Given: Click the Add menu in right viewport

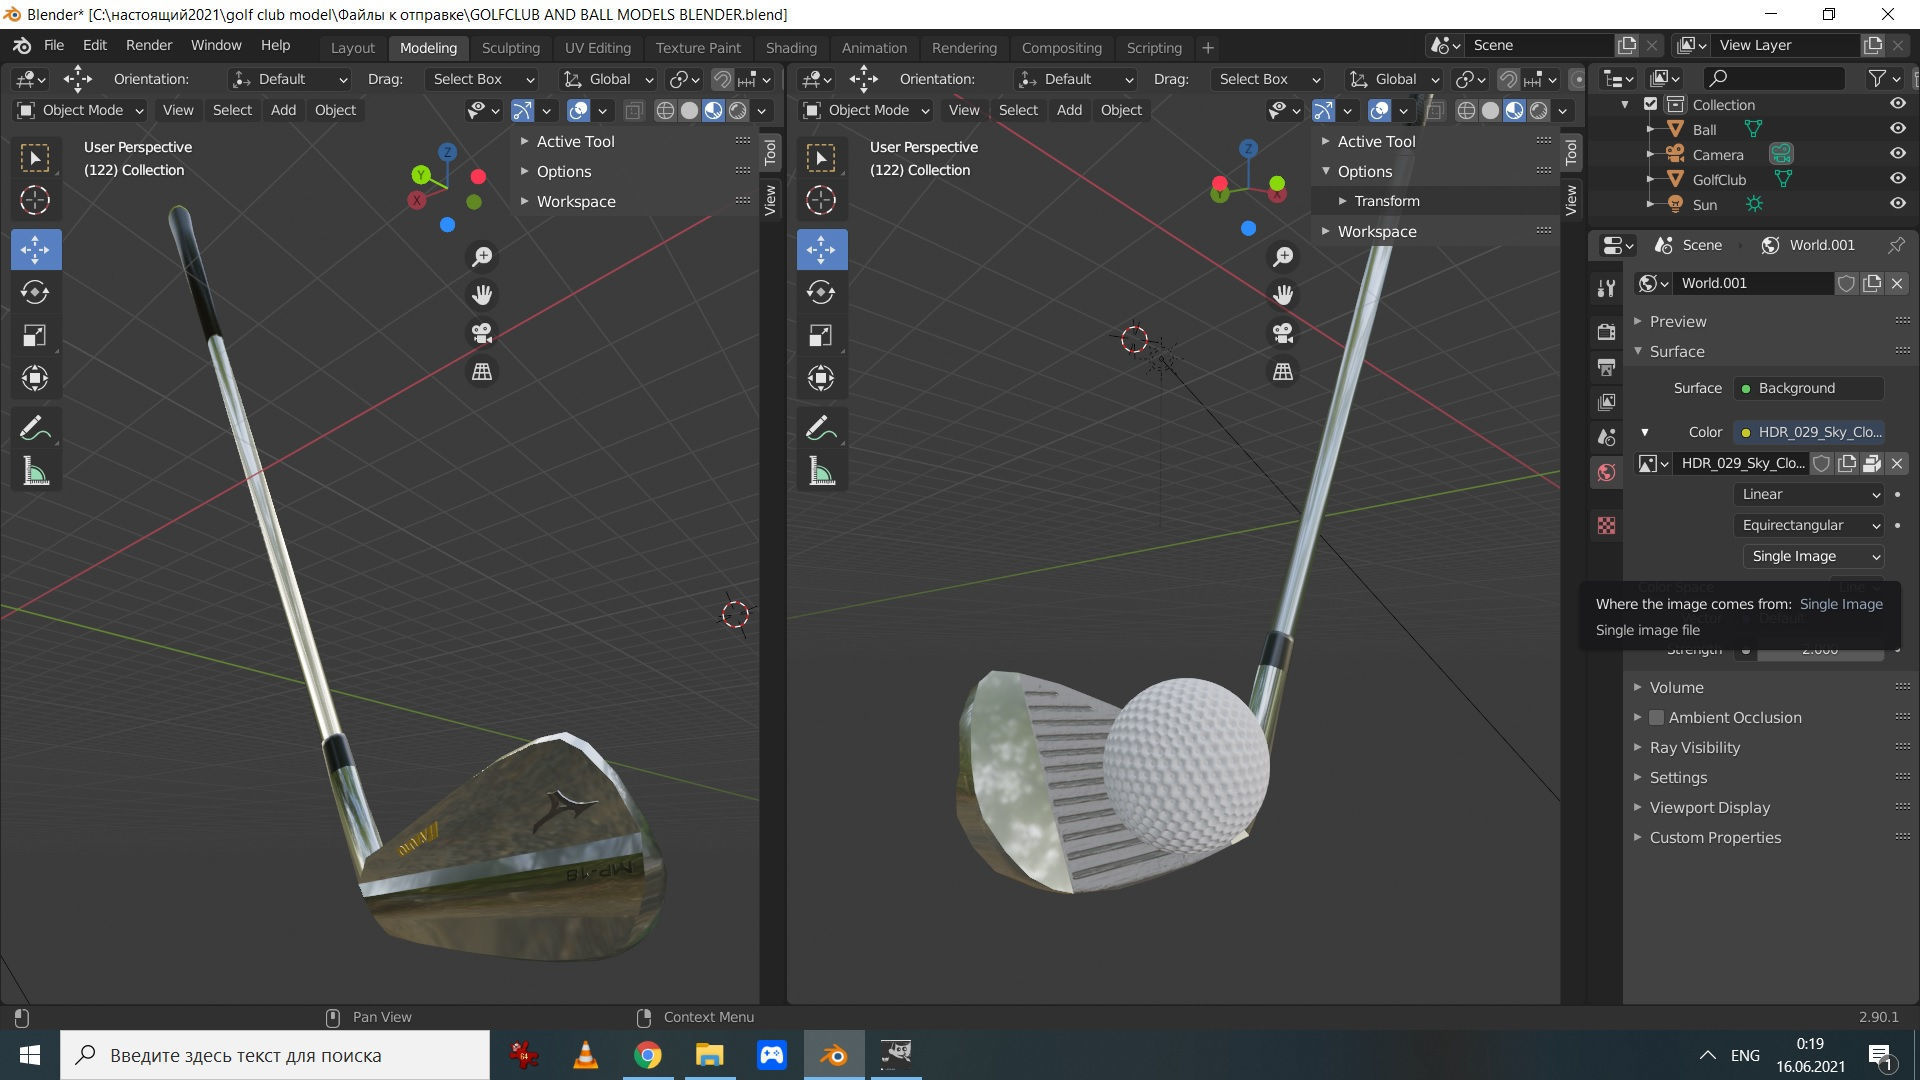Looking at the screenshot, I should (x=1069, y=110).
